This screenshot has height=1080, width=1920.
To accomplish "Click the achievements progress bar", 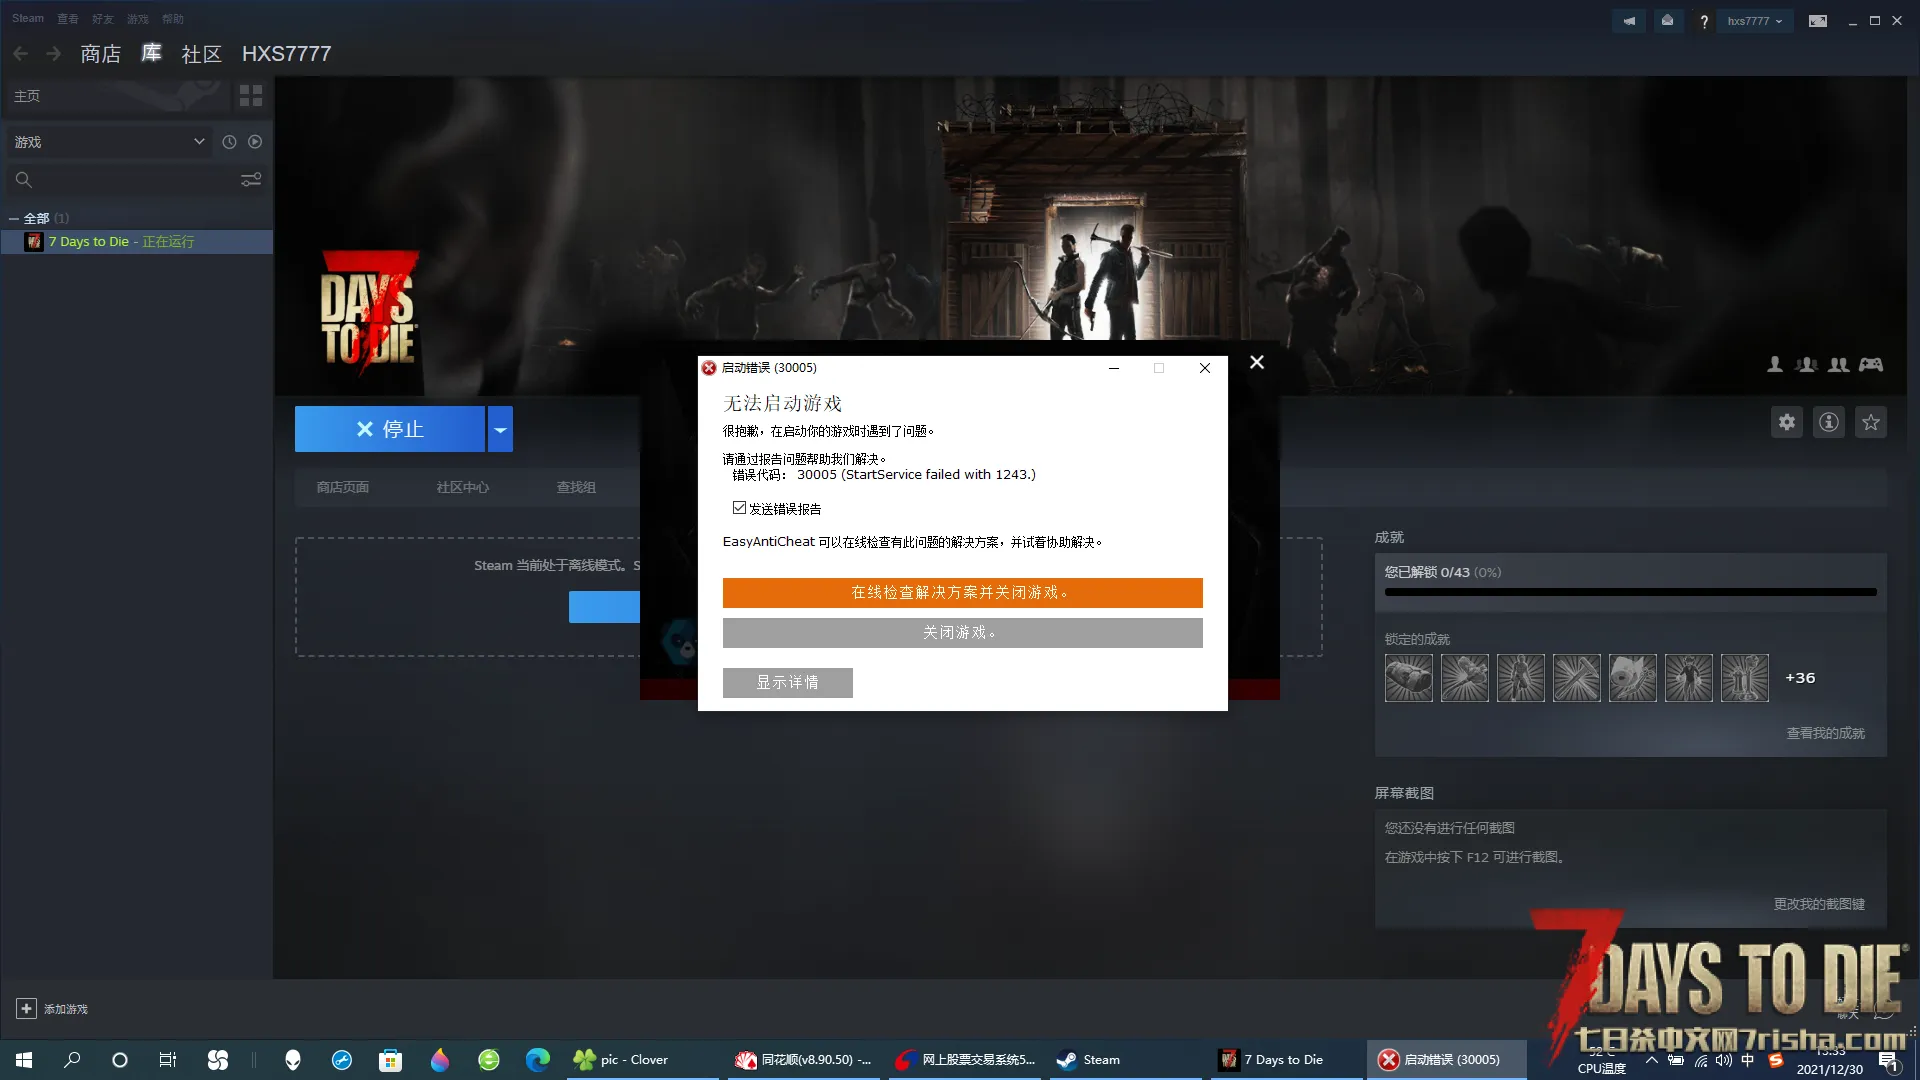I will (x=1631, y=592).
